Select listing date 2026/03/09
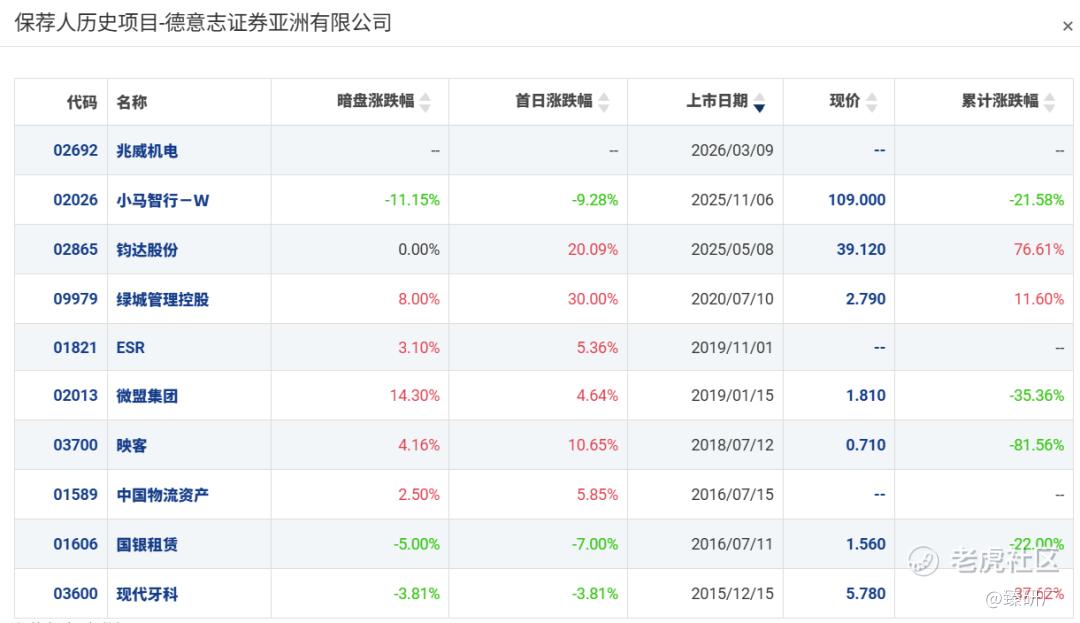 pos(732,150)
